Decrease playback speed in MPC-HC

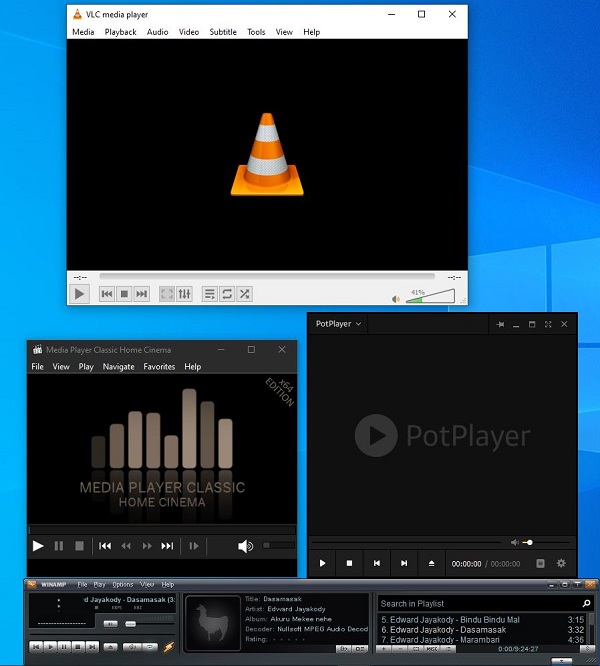126,546
